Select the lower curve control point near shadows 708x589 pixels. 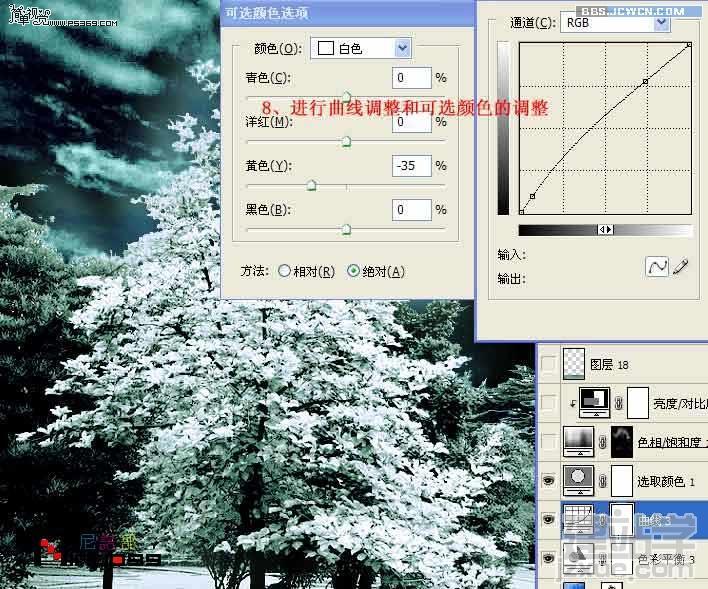pos(532,196)
